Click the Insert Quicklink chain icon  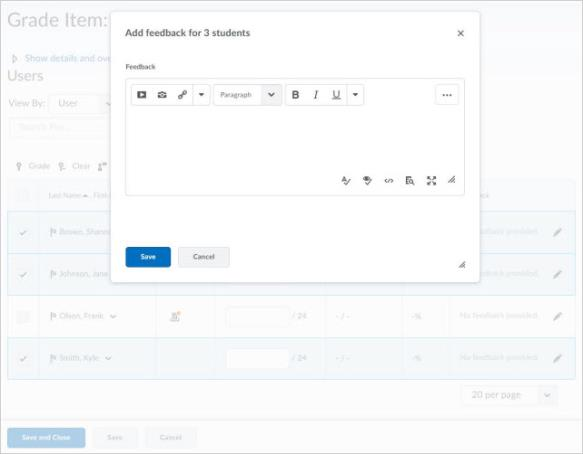coord(182,95)
